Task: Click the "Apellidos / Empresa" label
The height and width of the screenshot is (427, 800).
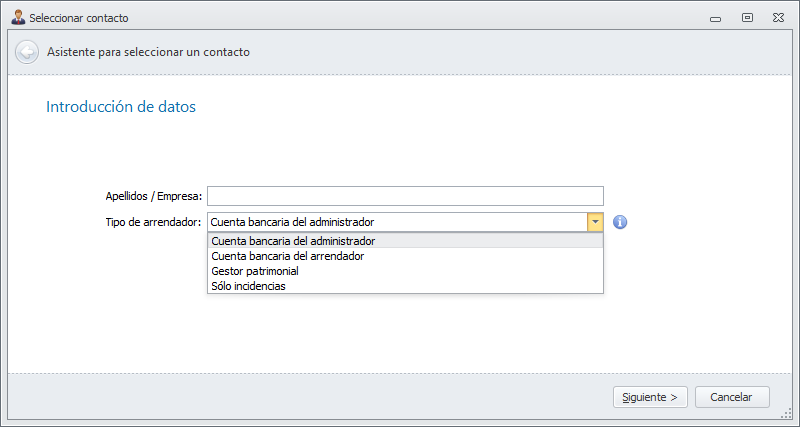Action: pyautogui.click(x=153, y=196)
